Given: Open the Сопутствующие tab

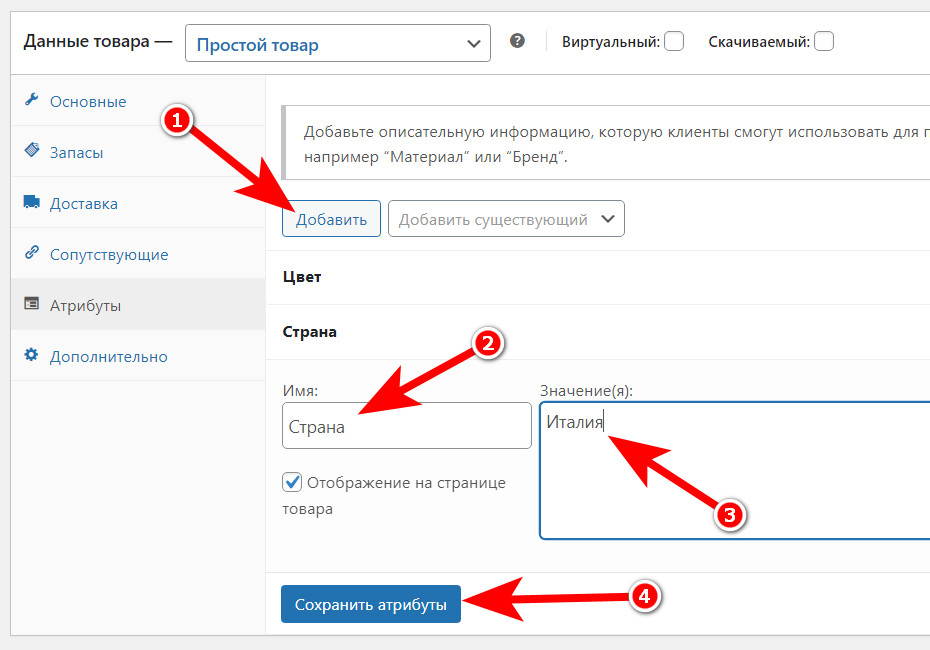Looking at the screenshot, I should click(x=138, y=254).
